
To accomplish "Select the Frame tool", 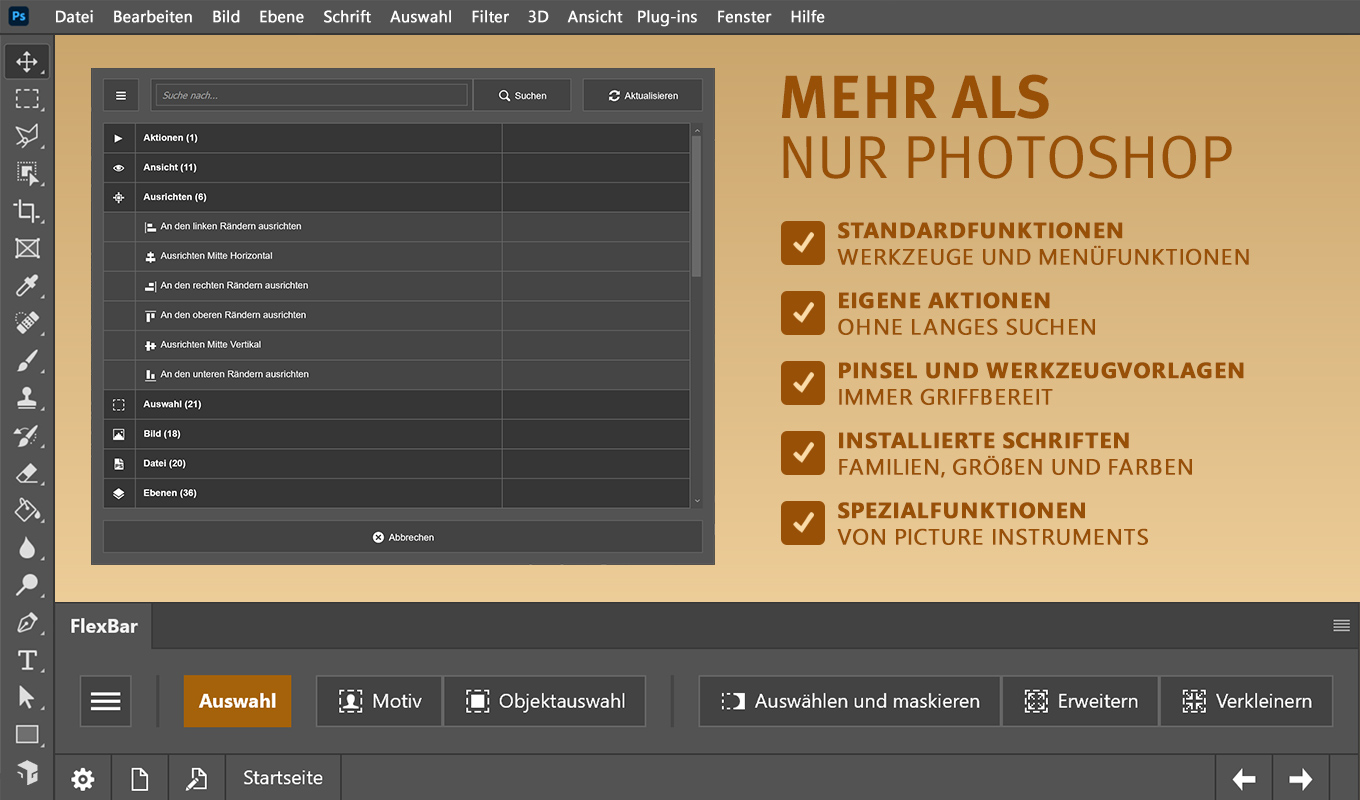I will (27, 248).
